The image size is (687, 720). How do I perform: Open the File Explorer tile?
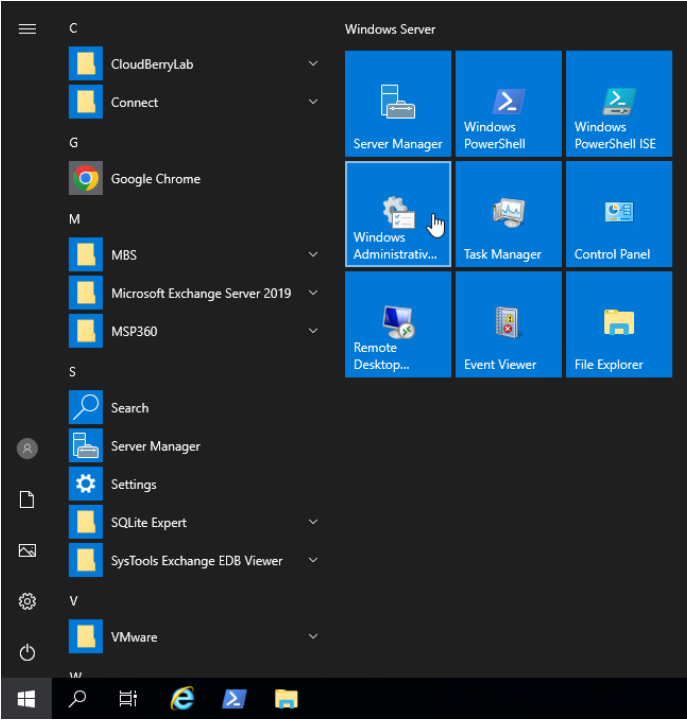(x=619, y=324)
